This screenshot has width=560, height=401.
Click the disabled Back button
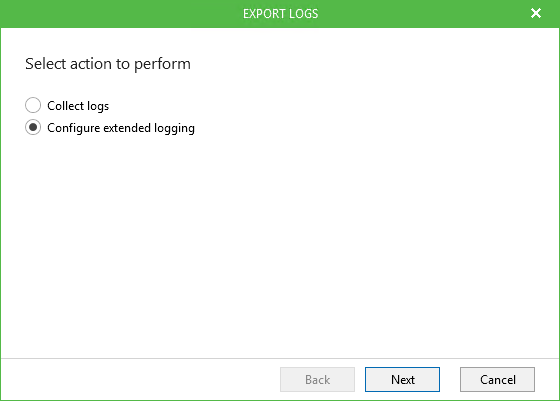coord(318,379)
